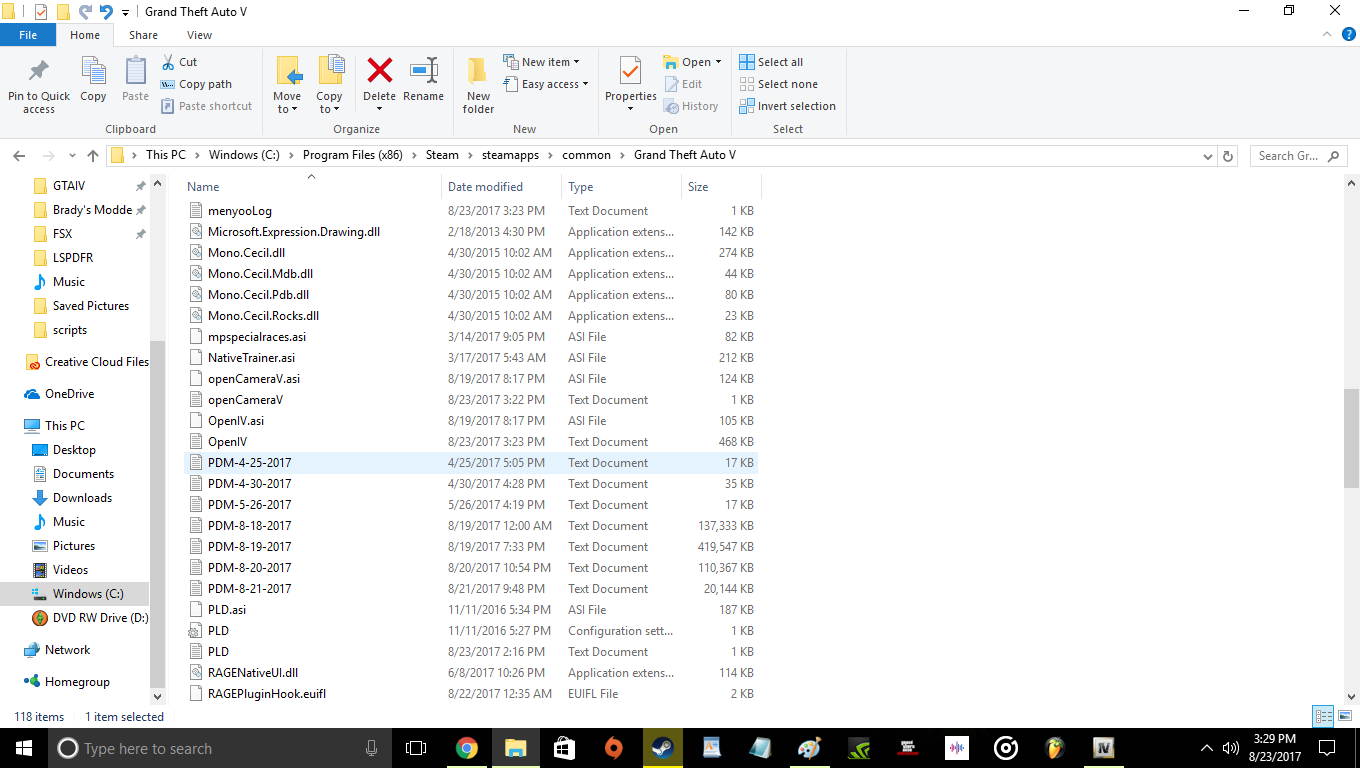
Task: Click the Properties checkmark icon
Action: (630, 72)
